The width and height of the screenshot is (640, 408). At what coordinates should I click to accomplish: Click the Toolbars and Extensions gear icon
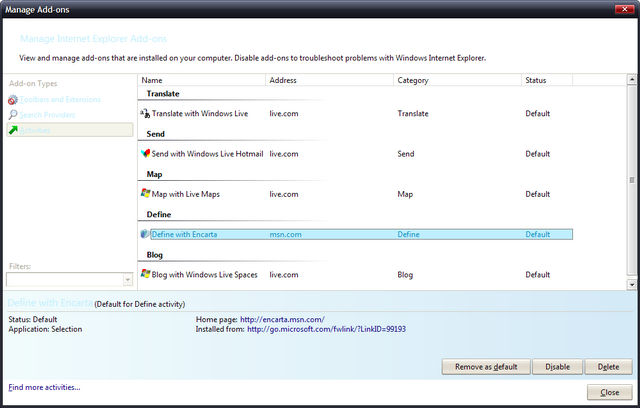pyautogui.click(x=13, y=100)
